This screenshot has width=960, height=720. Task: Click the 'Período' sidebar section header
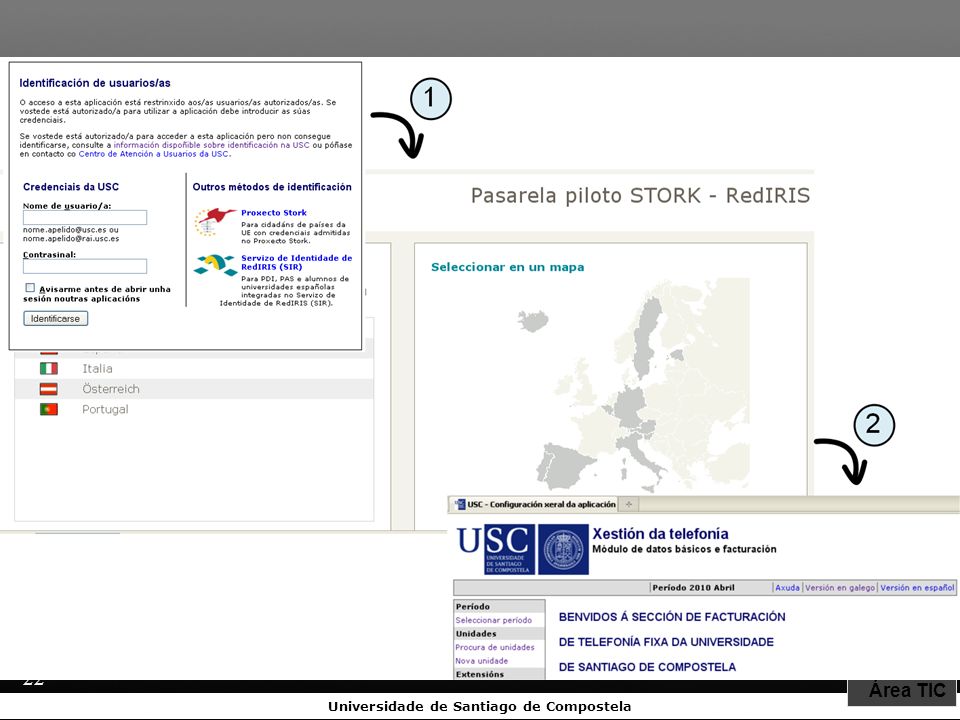coord(499,607)
